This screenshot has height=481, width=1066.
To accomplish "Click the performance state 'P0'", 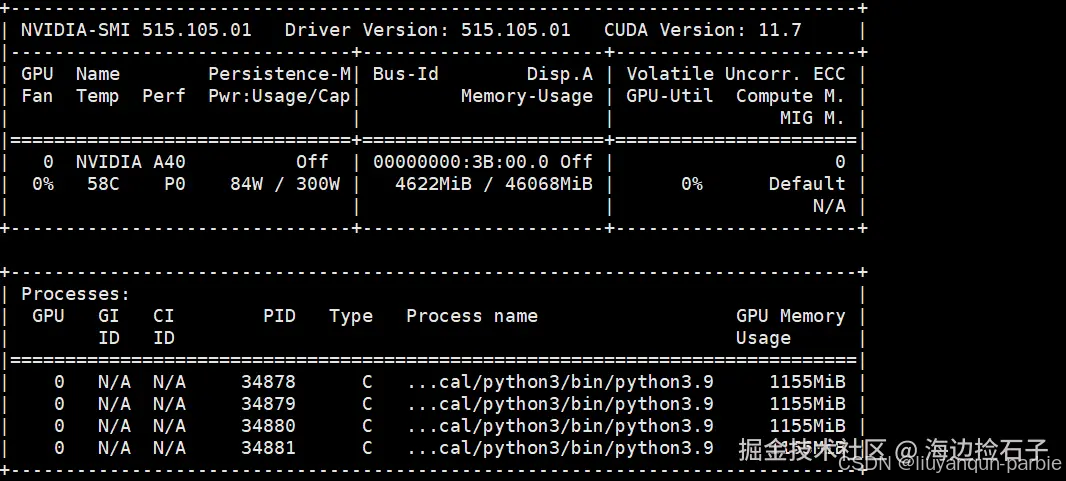I will (x=175, y=184).
